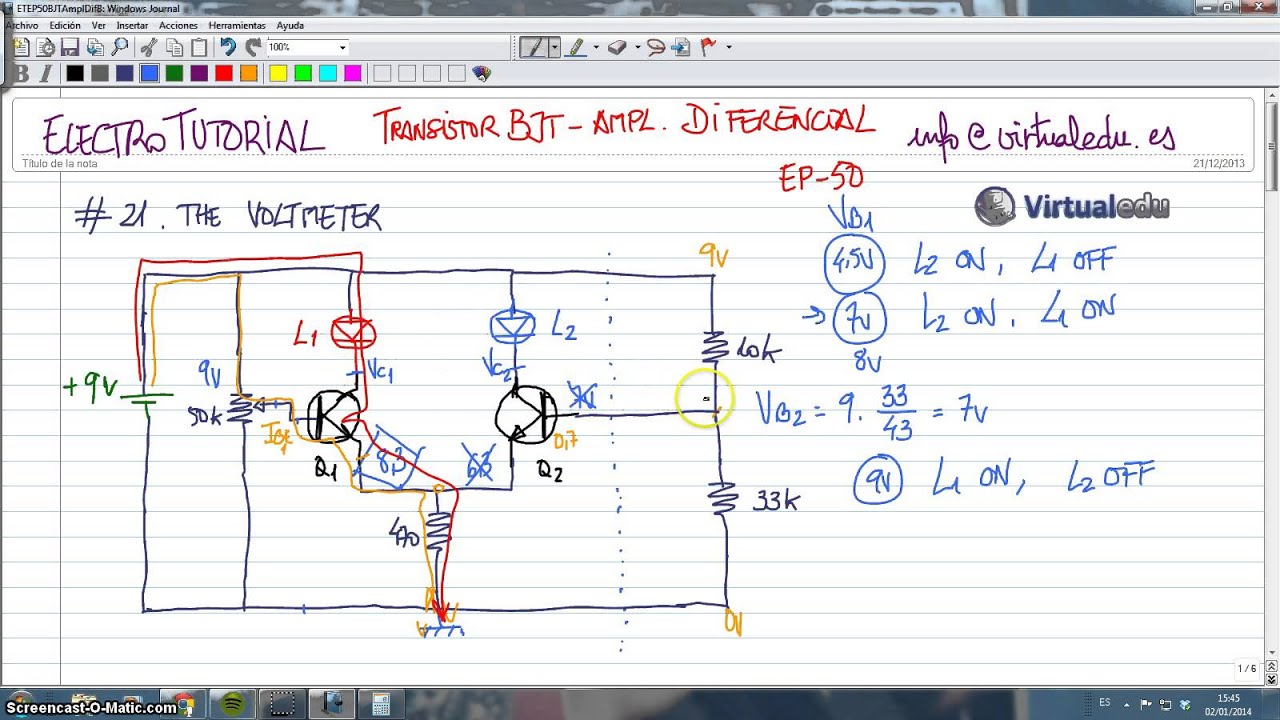
Task: Expand the Pen tool options arrow
Action: point(554,47)
